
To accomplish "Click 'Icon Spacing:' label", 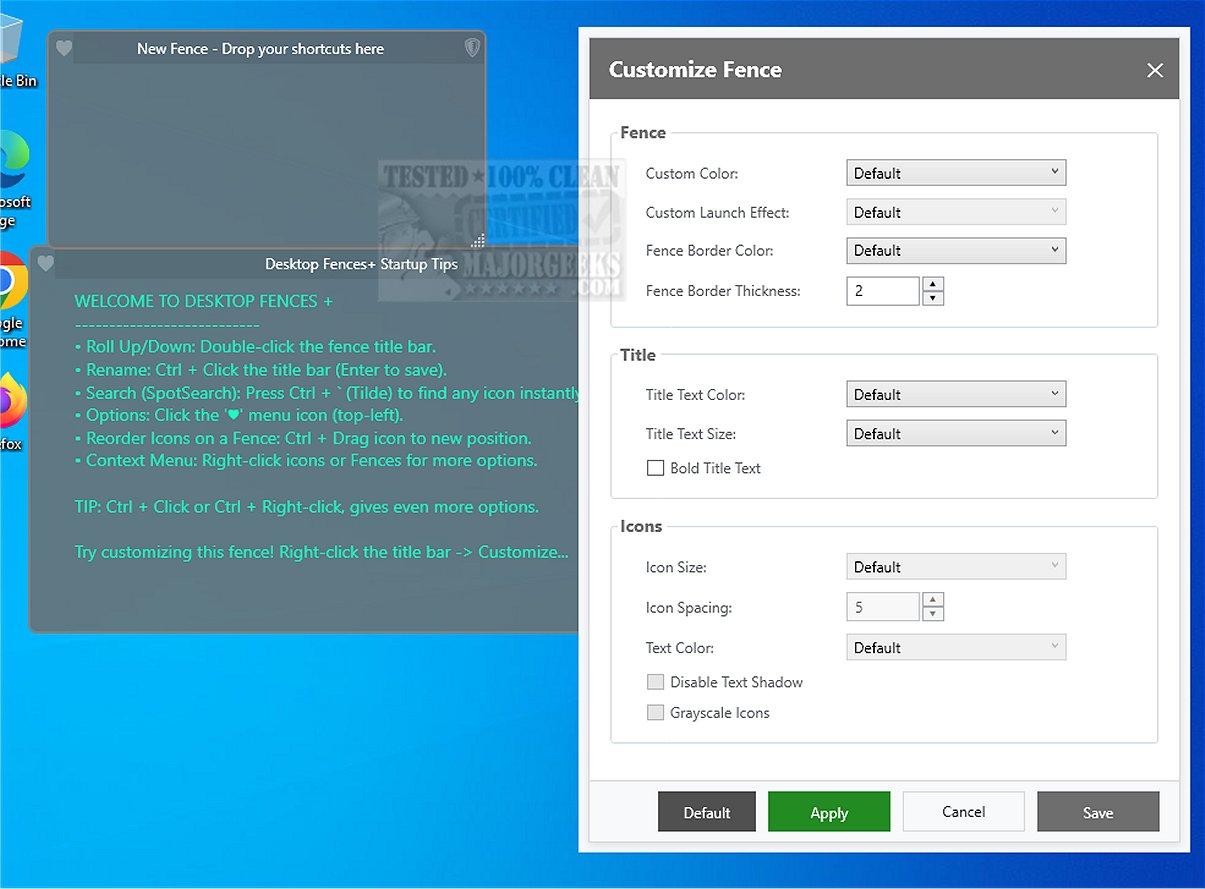I will click(689, 608).
